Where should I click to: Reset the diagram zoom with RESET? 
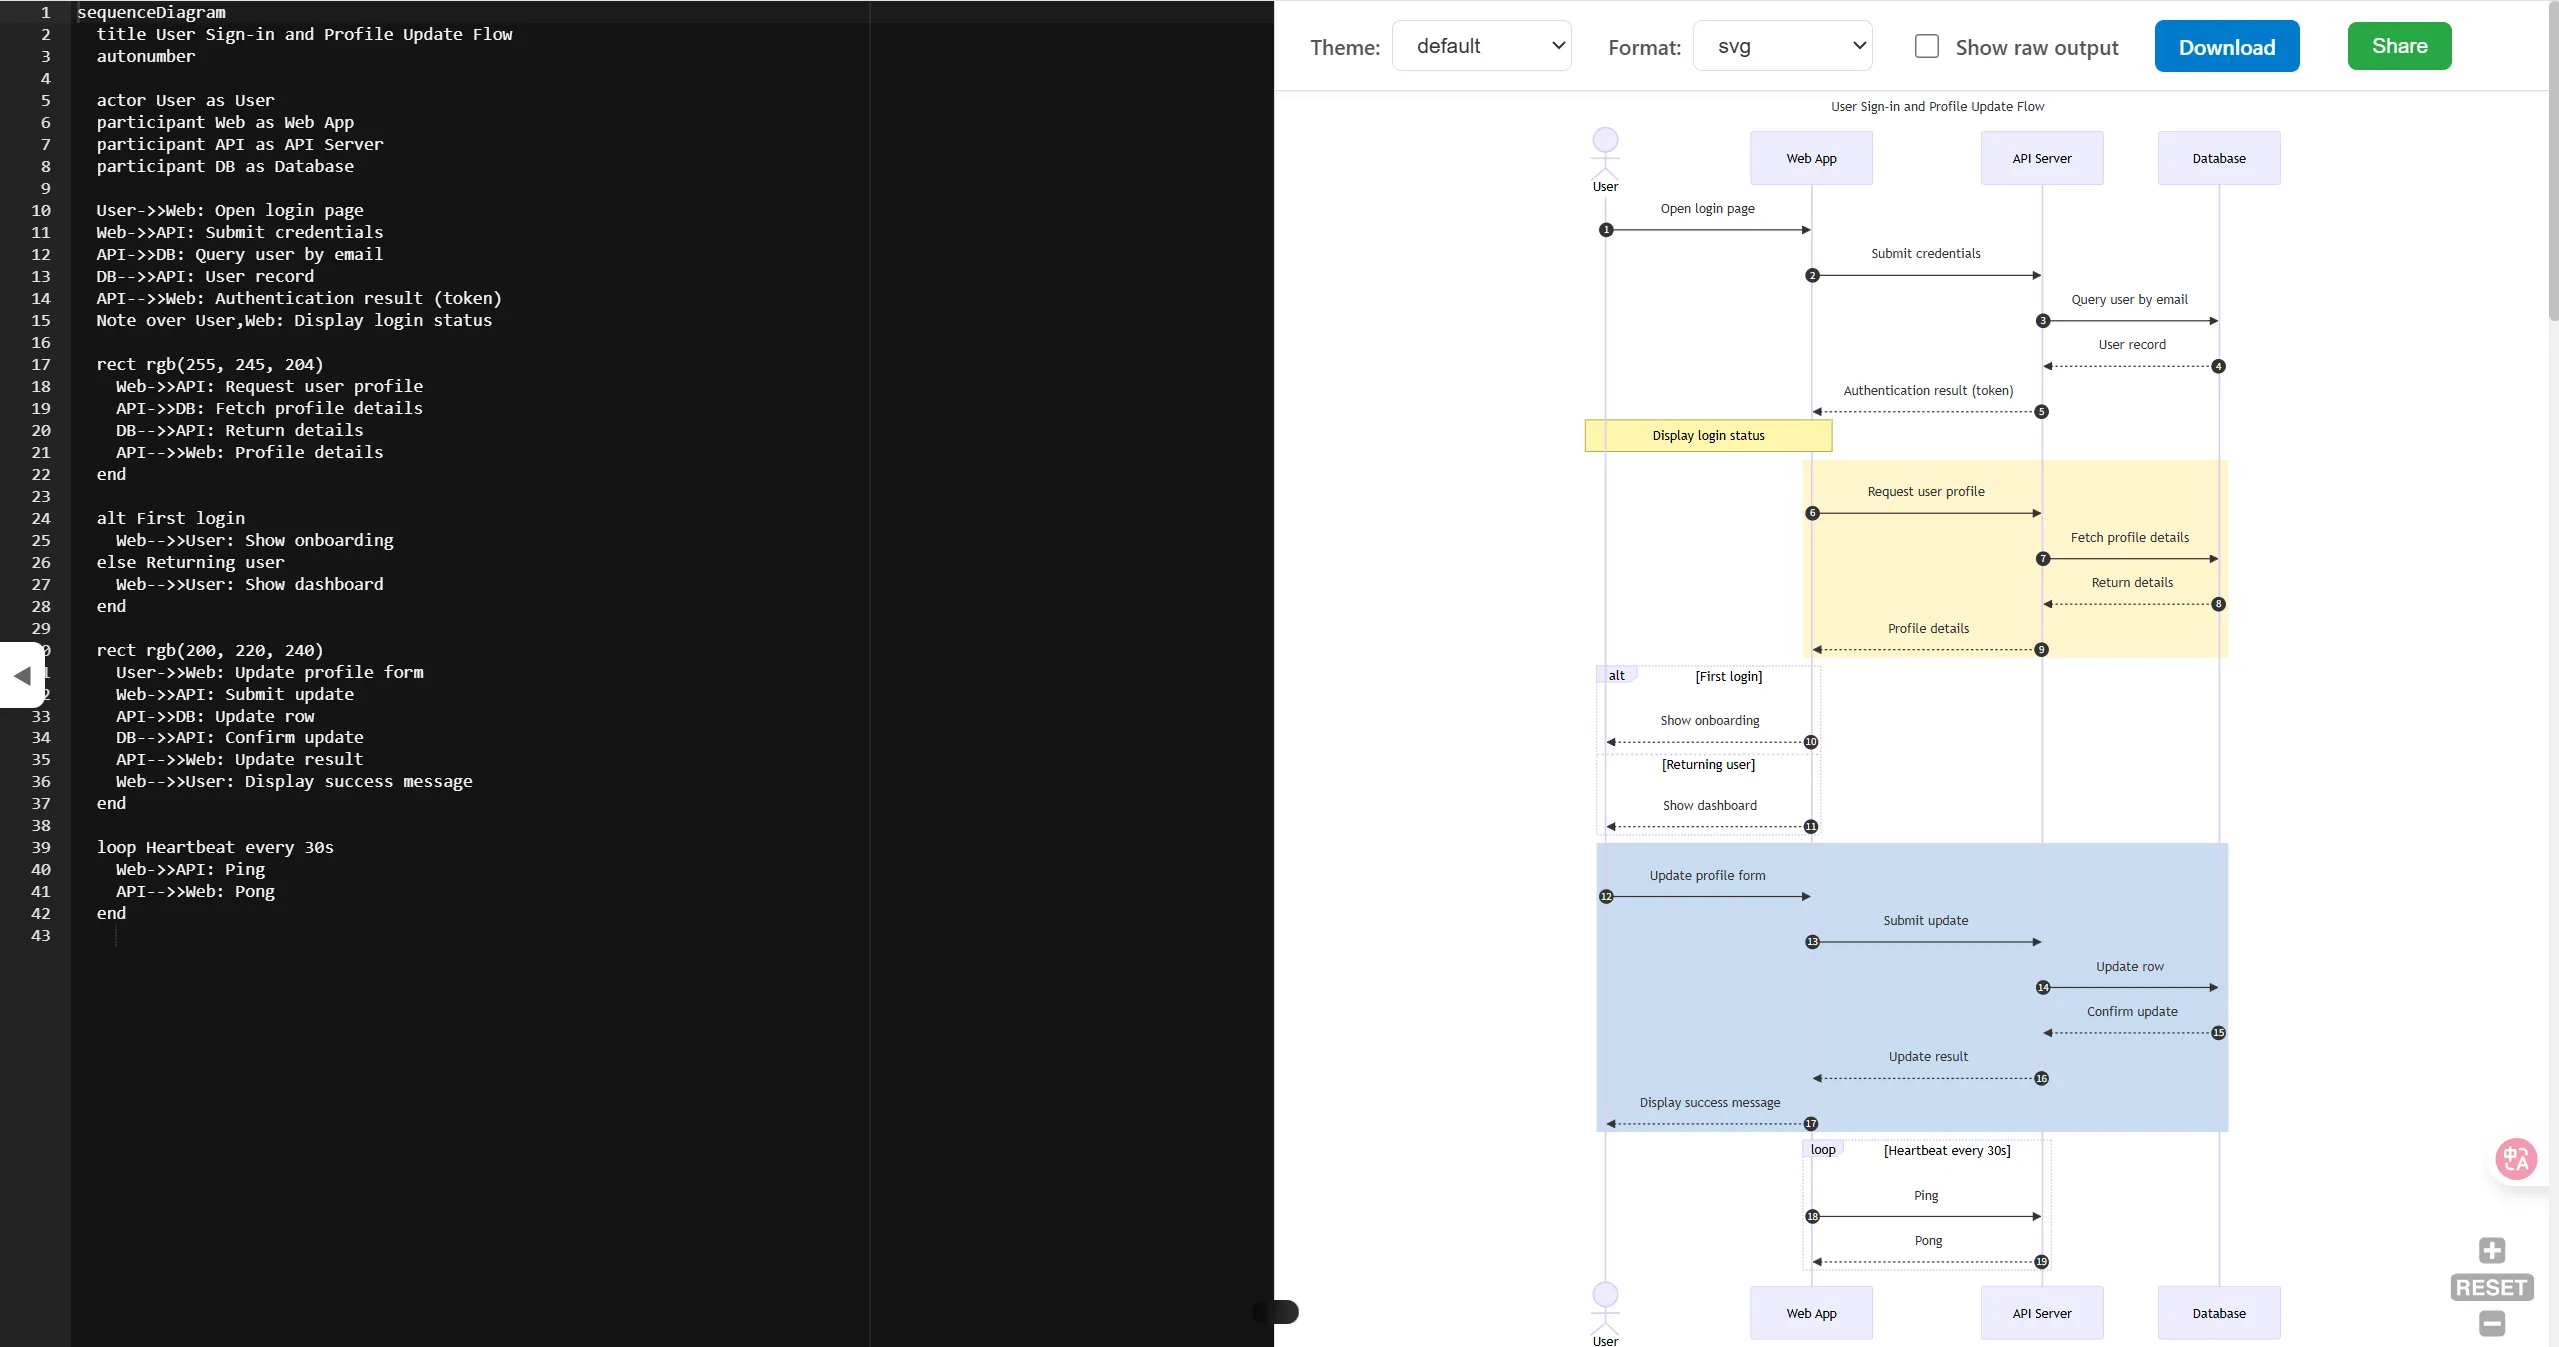(x=2491, y=1288)
